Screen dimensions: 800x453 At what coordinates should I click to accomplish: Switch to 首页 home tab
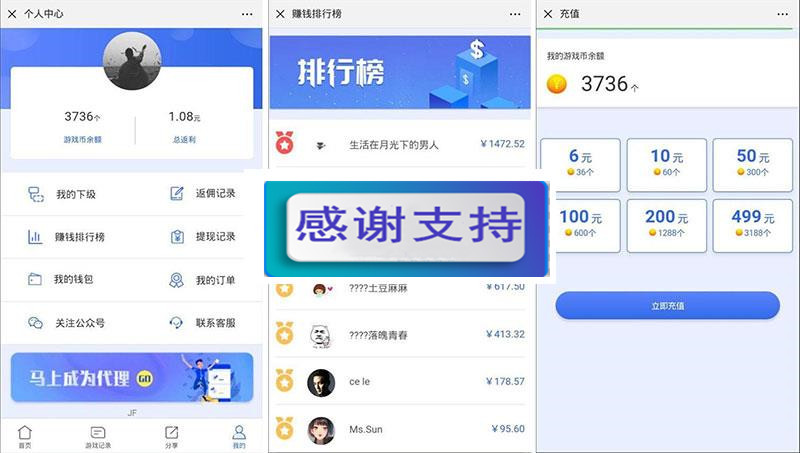pos(25,437)
